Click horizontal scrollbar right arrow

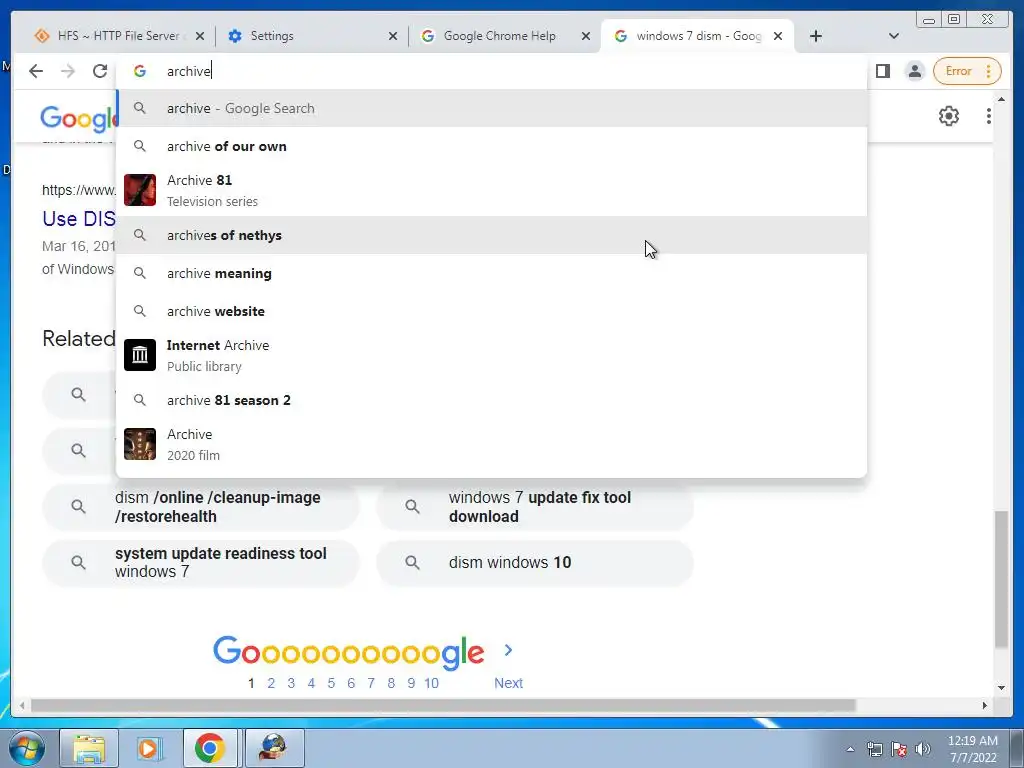pyautogui.click(x=985, y=705)
